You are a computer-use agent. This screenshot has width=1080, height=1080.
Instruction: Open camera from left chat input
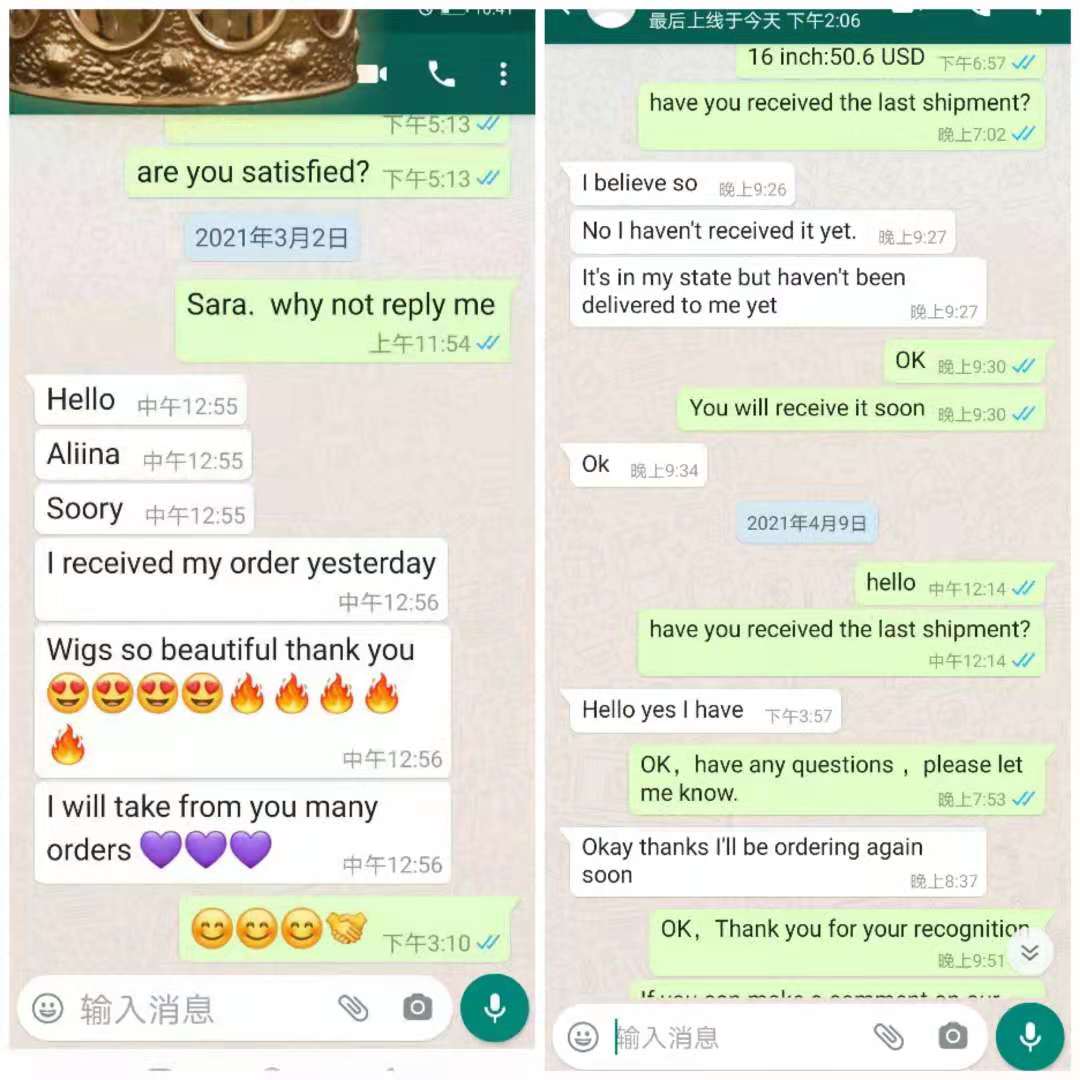(417, 1008)
